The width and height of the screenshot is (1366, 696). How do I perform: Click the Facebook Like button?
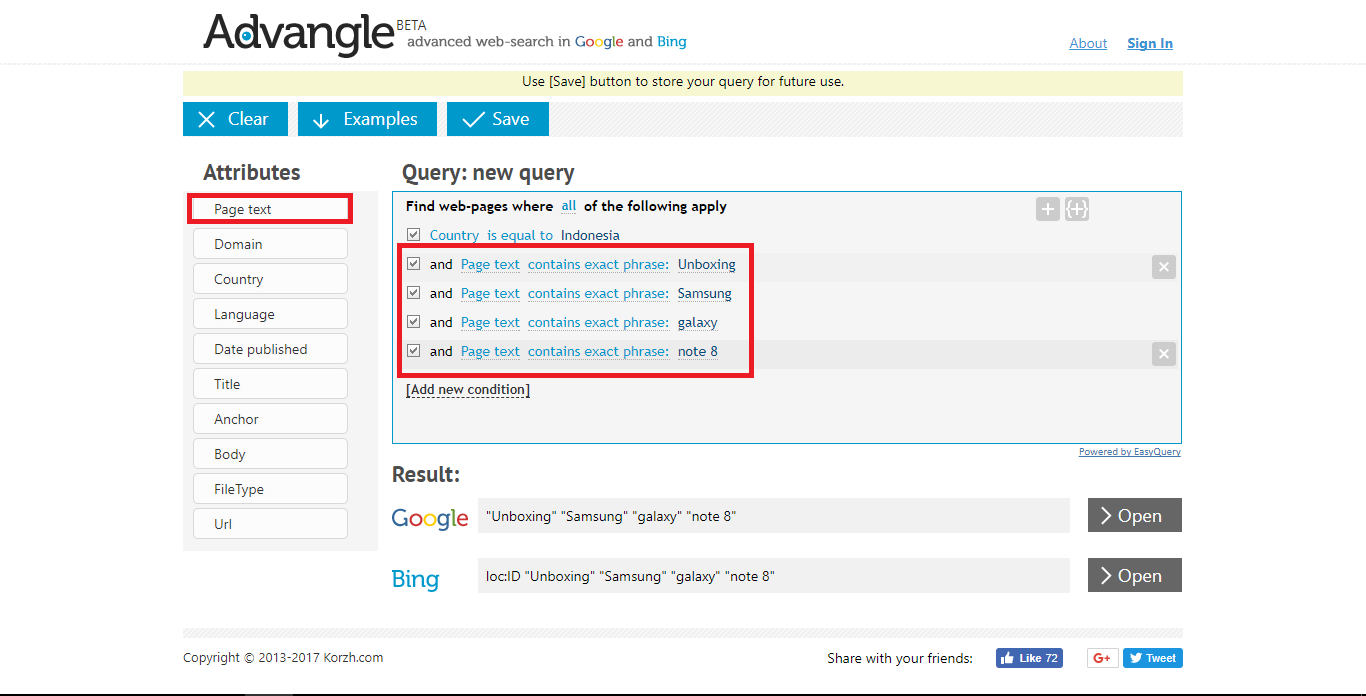tap(1028, 658)
